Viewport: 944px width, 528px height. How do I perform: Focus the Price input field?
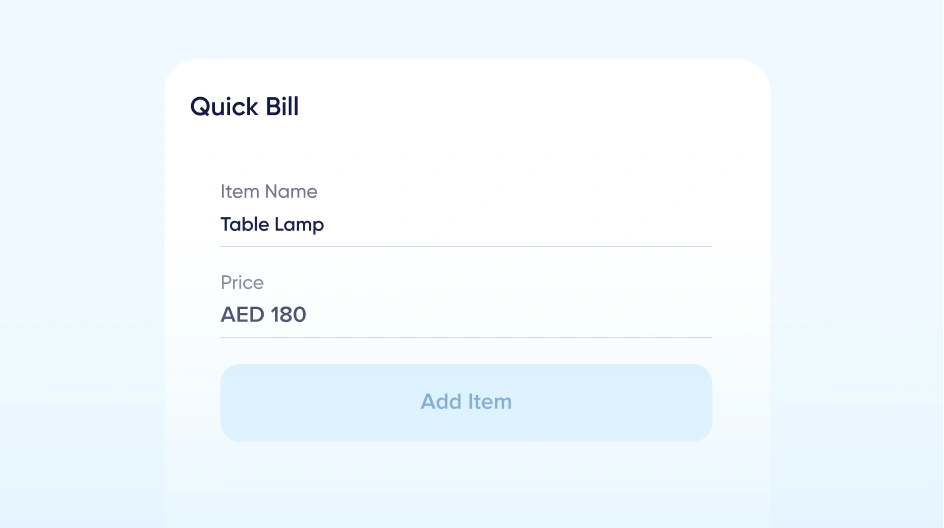(x=465, y=315)
